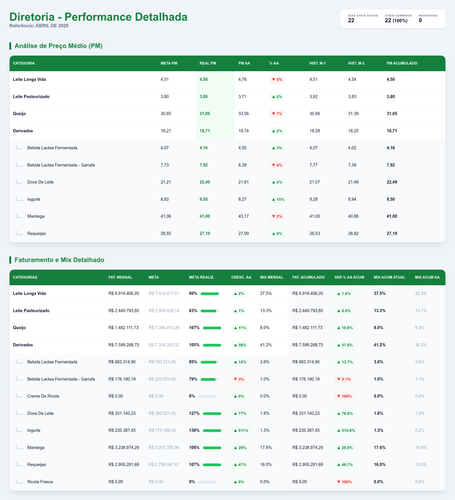This screenshot has width=455, height=500.
Task: Select the HIST. M-2 column header
Action: point(356,63)
